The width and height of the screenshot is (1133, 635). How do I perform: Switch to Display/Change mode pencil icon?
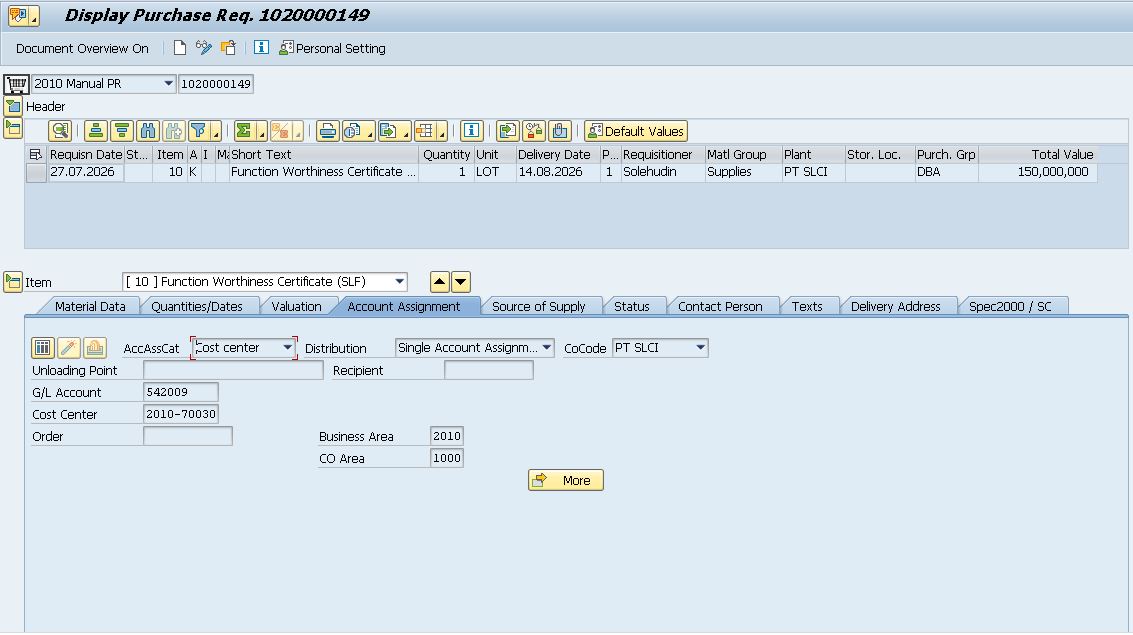(x=204, y=48)
